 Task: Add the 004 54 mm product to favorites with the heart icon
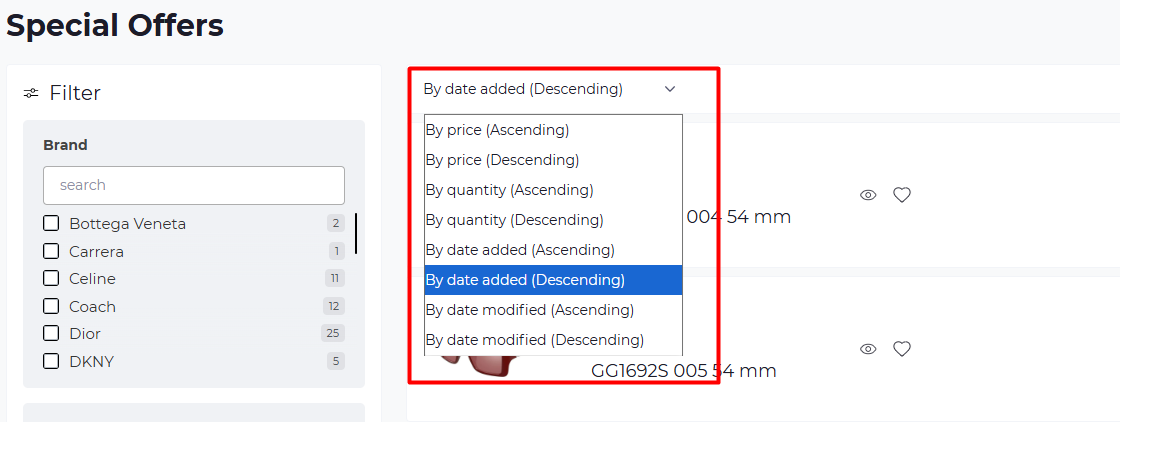point(902,195)
